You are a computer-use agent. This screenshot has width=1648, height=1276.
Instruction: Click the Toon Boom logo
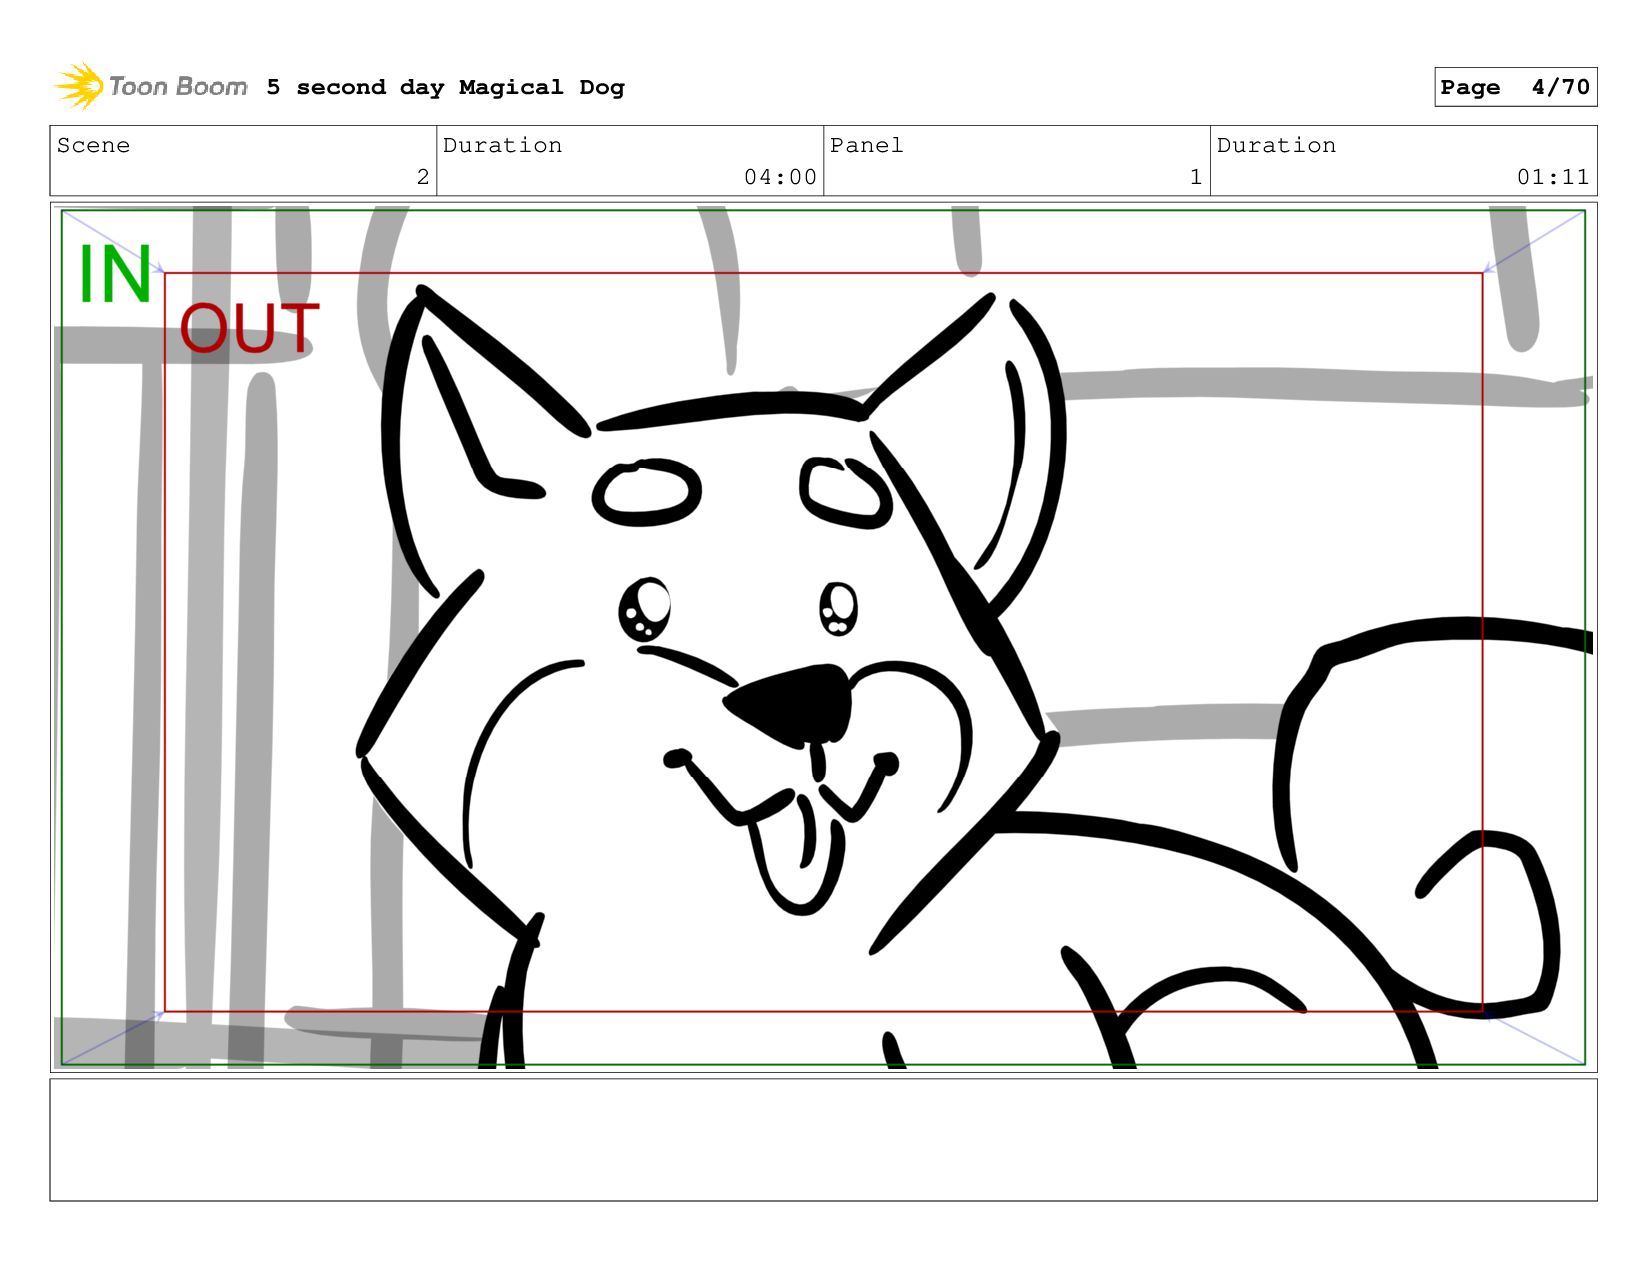(151, 86)
